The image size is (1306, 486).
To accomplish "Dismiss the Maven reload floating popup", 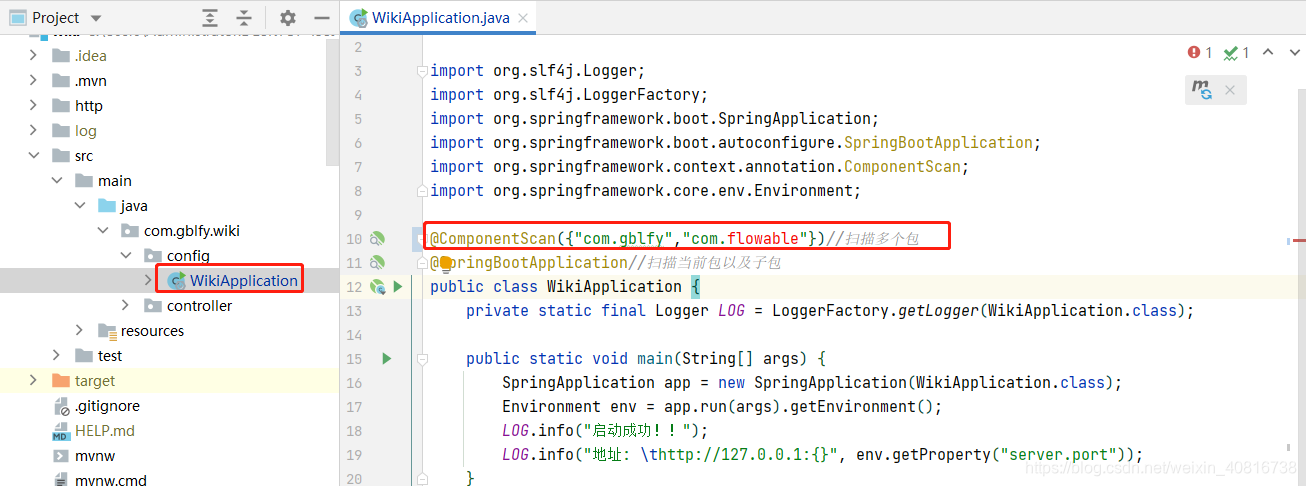I will click(x=1231, y=90).
